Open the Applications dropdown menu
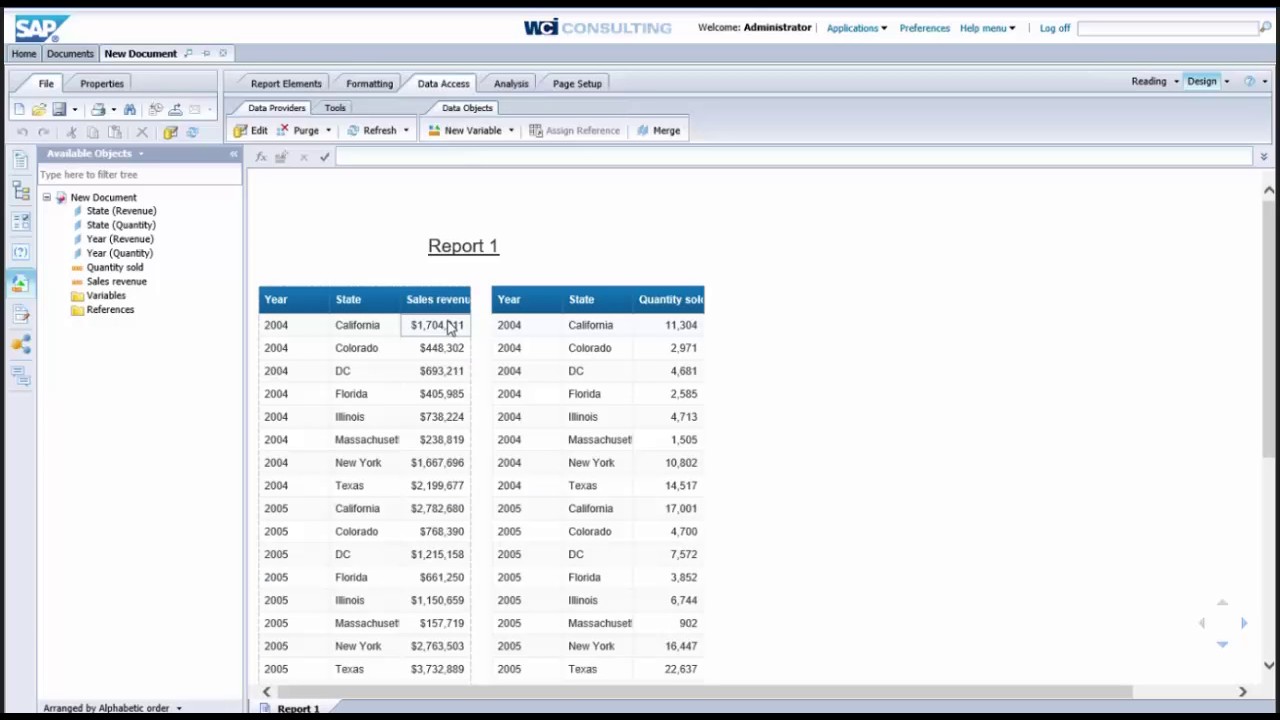This screenshot has width=1280, height=720. [857, 28]
